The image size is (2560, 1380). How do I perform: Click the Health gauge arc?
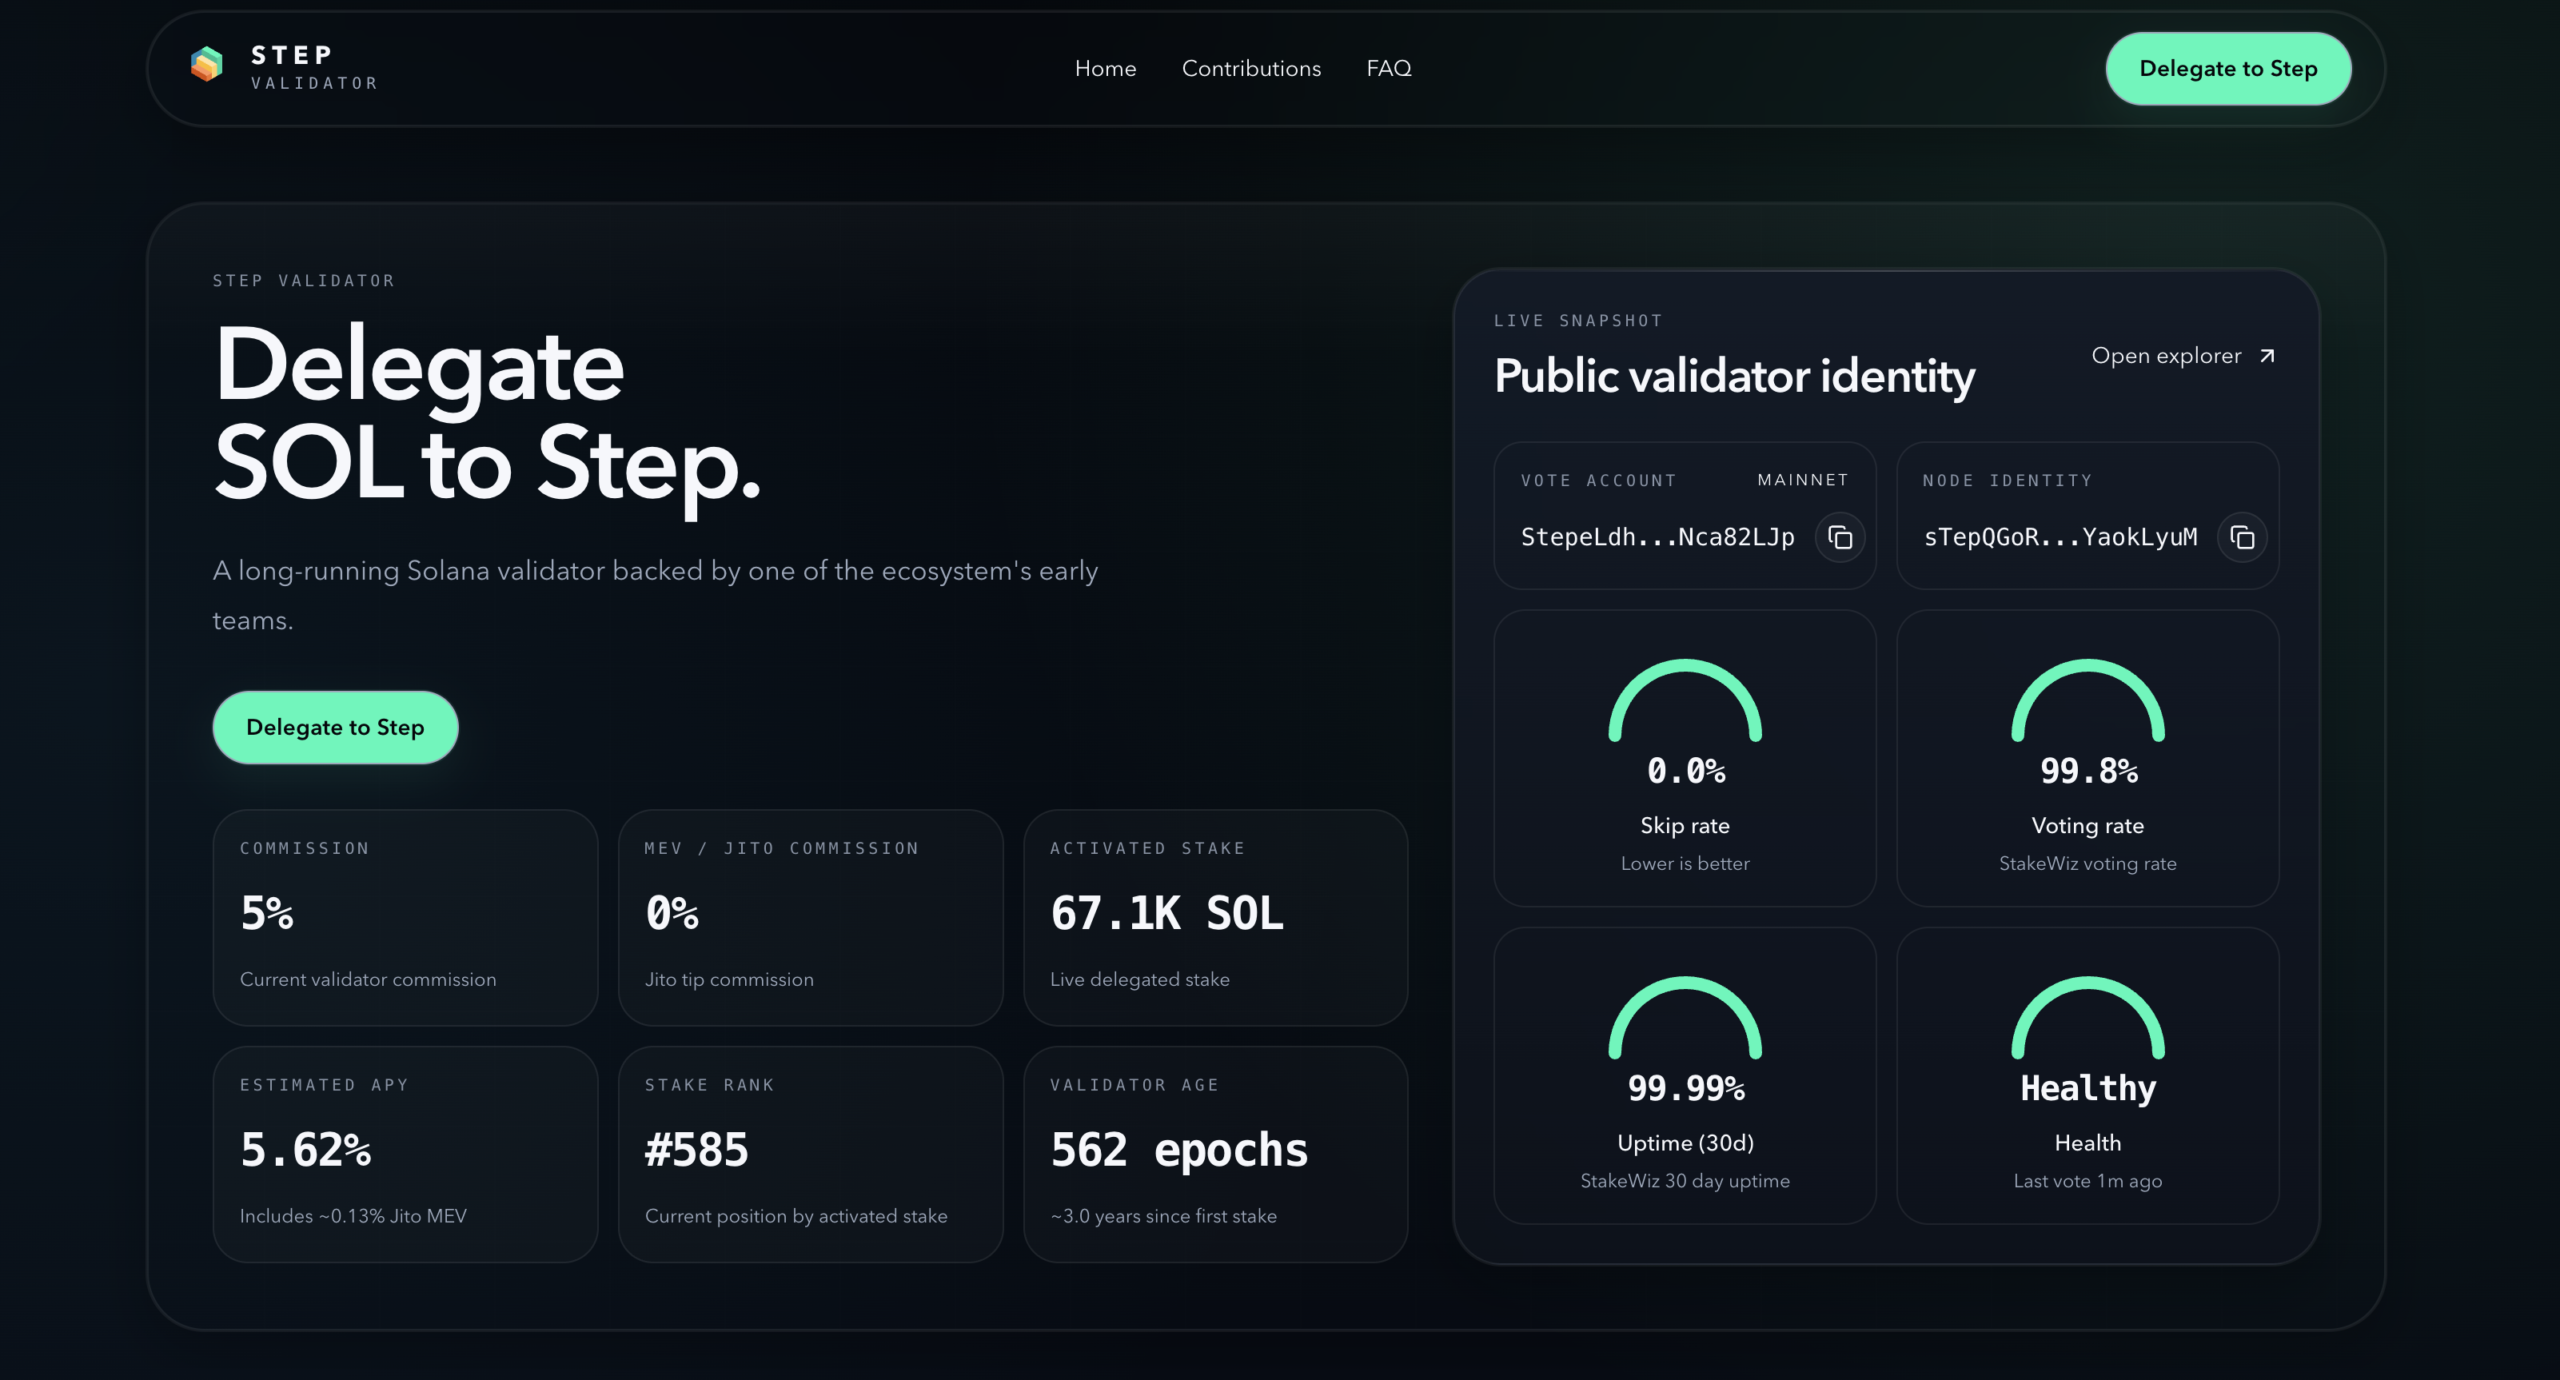(x=2088, y=985)
